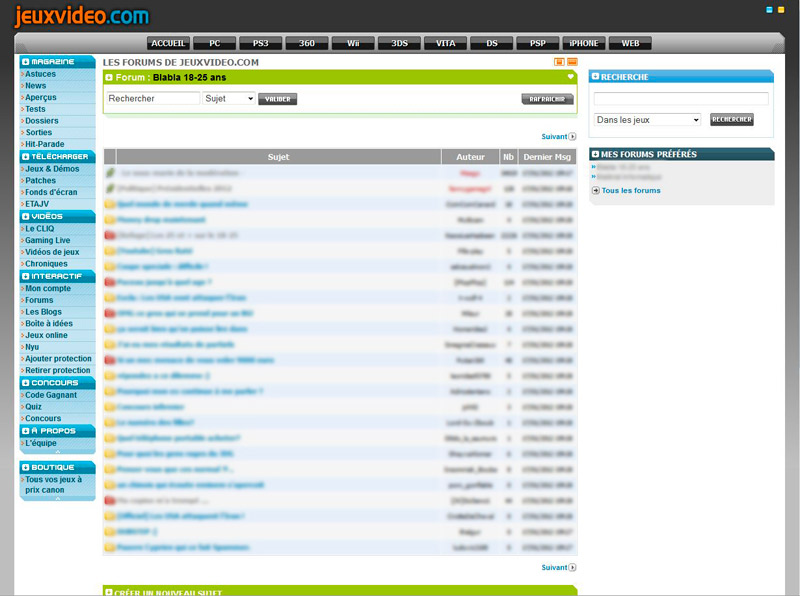Open the Hit-Parade link
Viewport: 800px width, 596px height.
pos(45,144)
